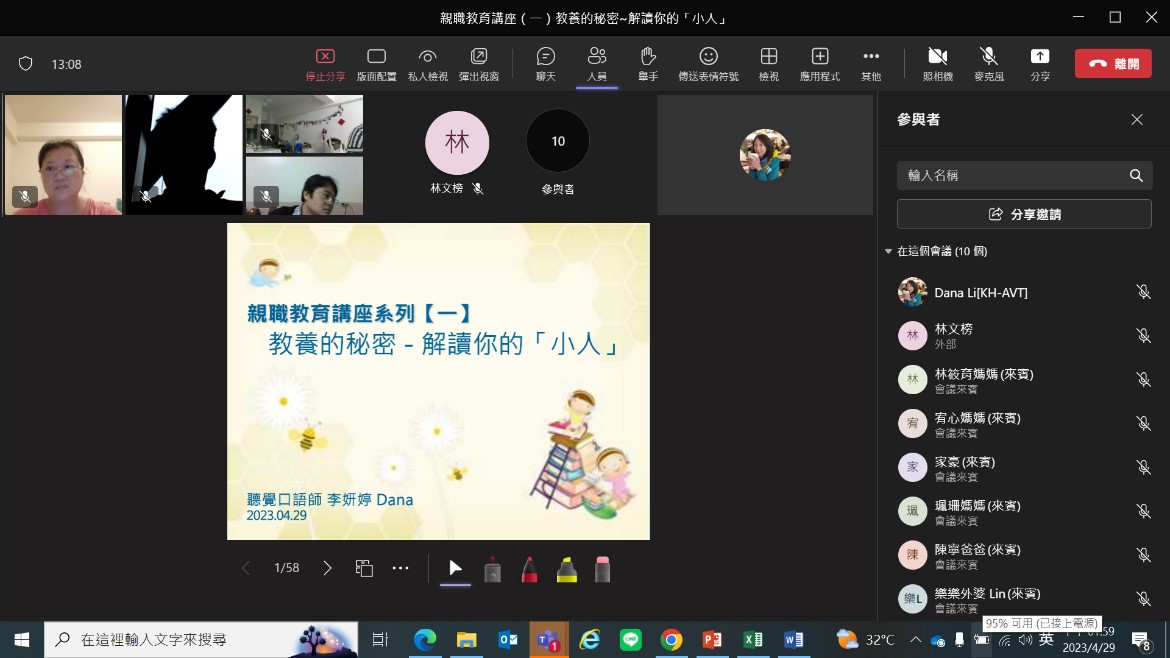Open the chat (聊天) panel
Viewport: 1170px width, 658px height.
(x=545, y=62)
